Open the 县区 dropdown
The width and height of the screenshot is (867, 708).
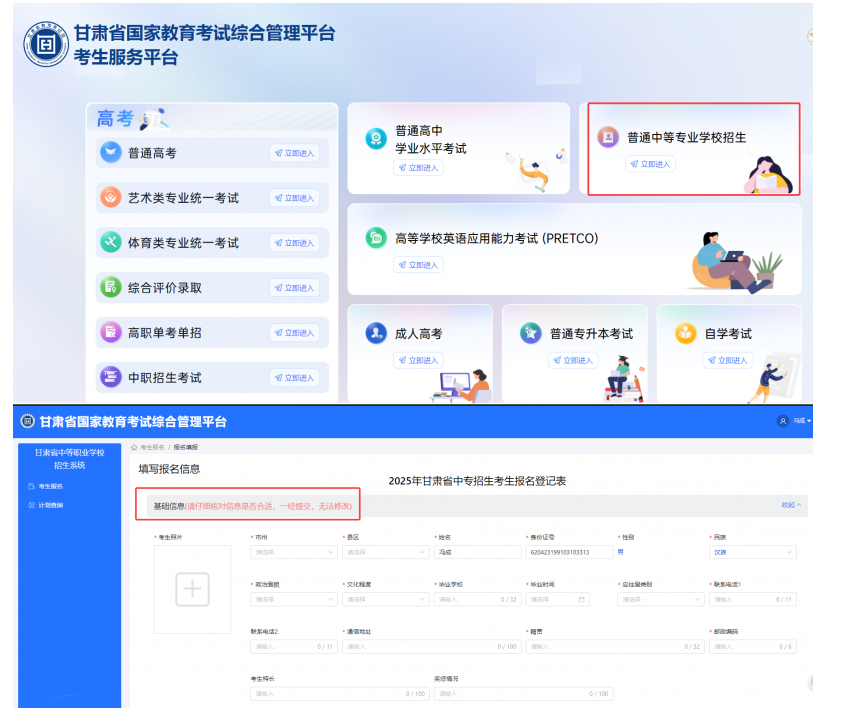385,552
